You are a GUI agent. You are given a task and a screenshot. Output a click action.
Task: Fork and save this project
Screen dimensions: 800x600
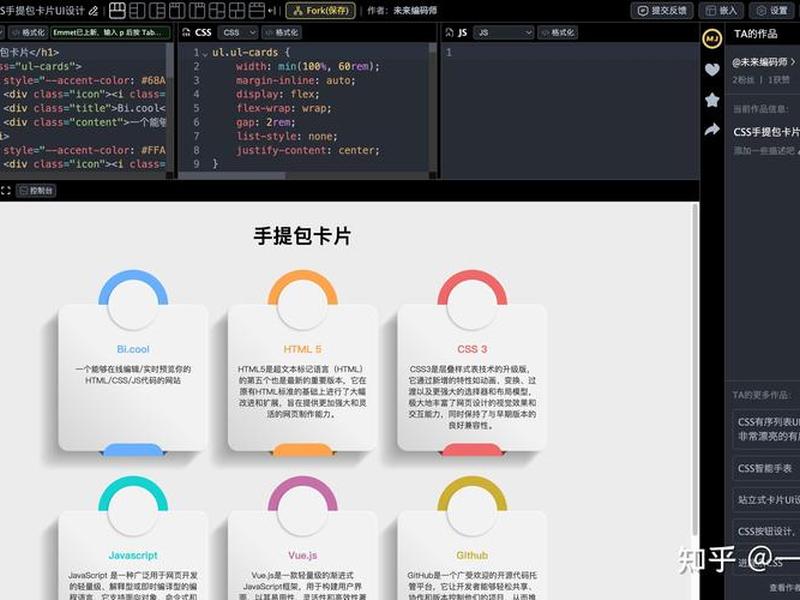pos(320,11)
